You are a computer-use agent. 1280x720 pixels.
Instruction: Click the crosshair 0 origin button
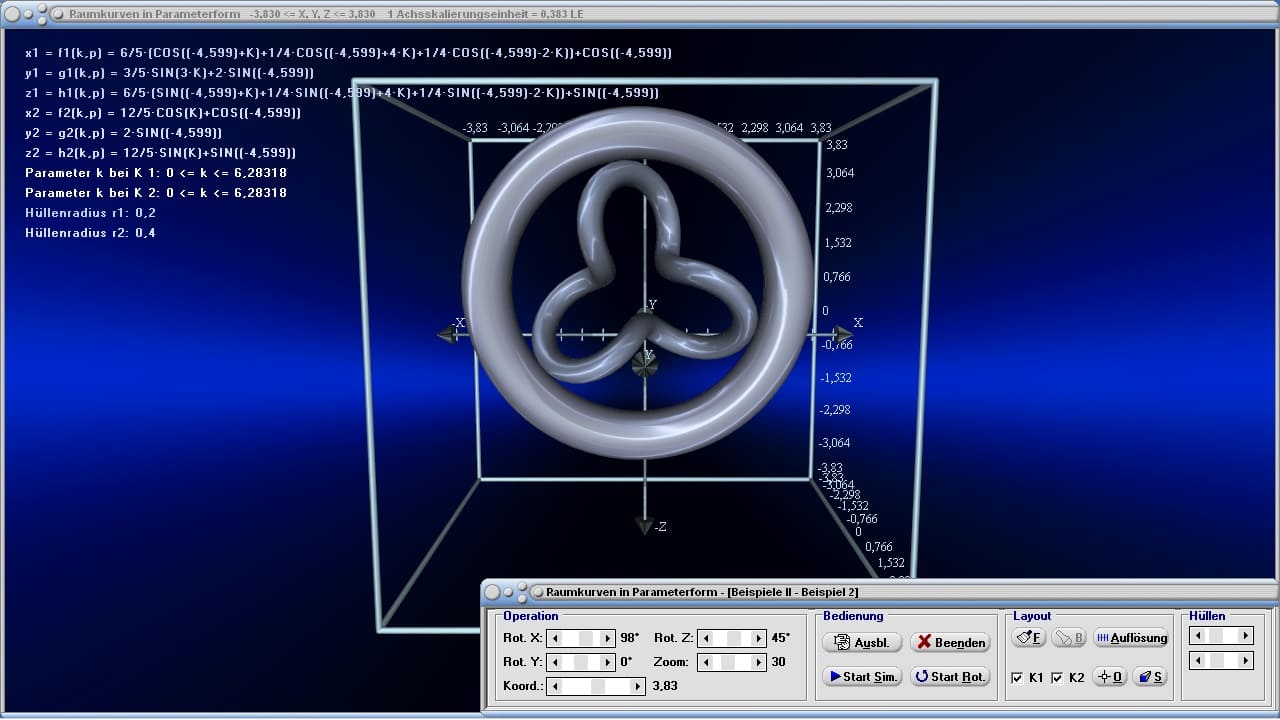point(1109,676)
